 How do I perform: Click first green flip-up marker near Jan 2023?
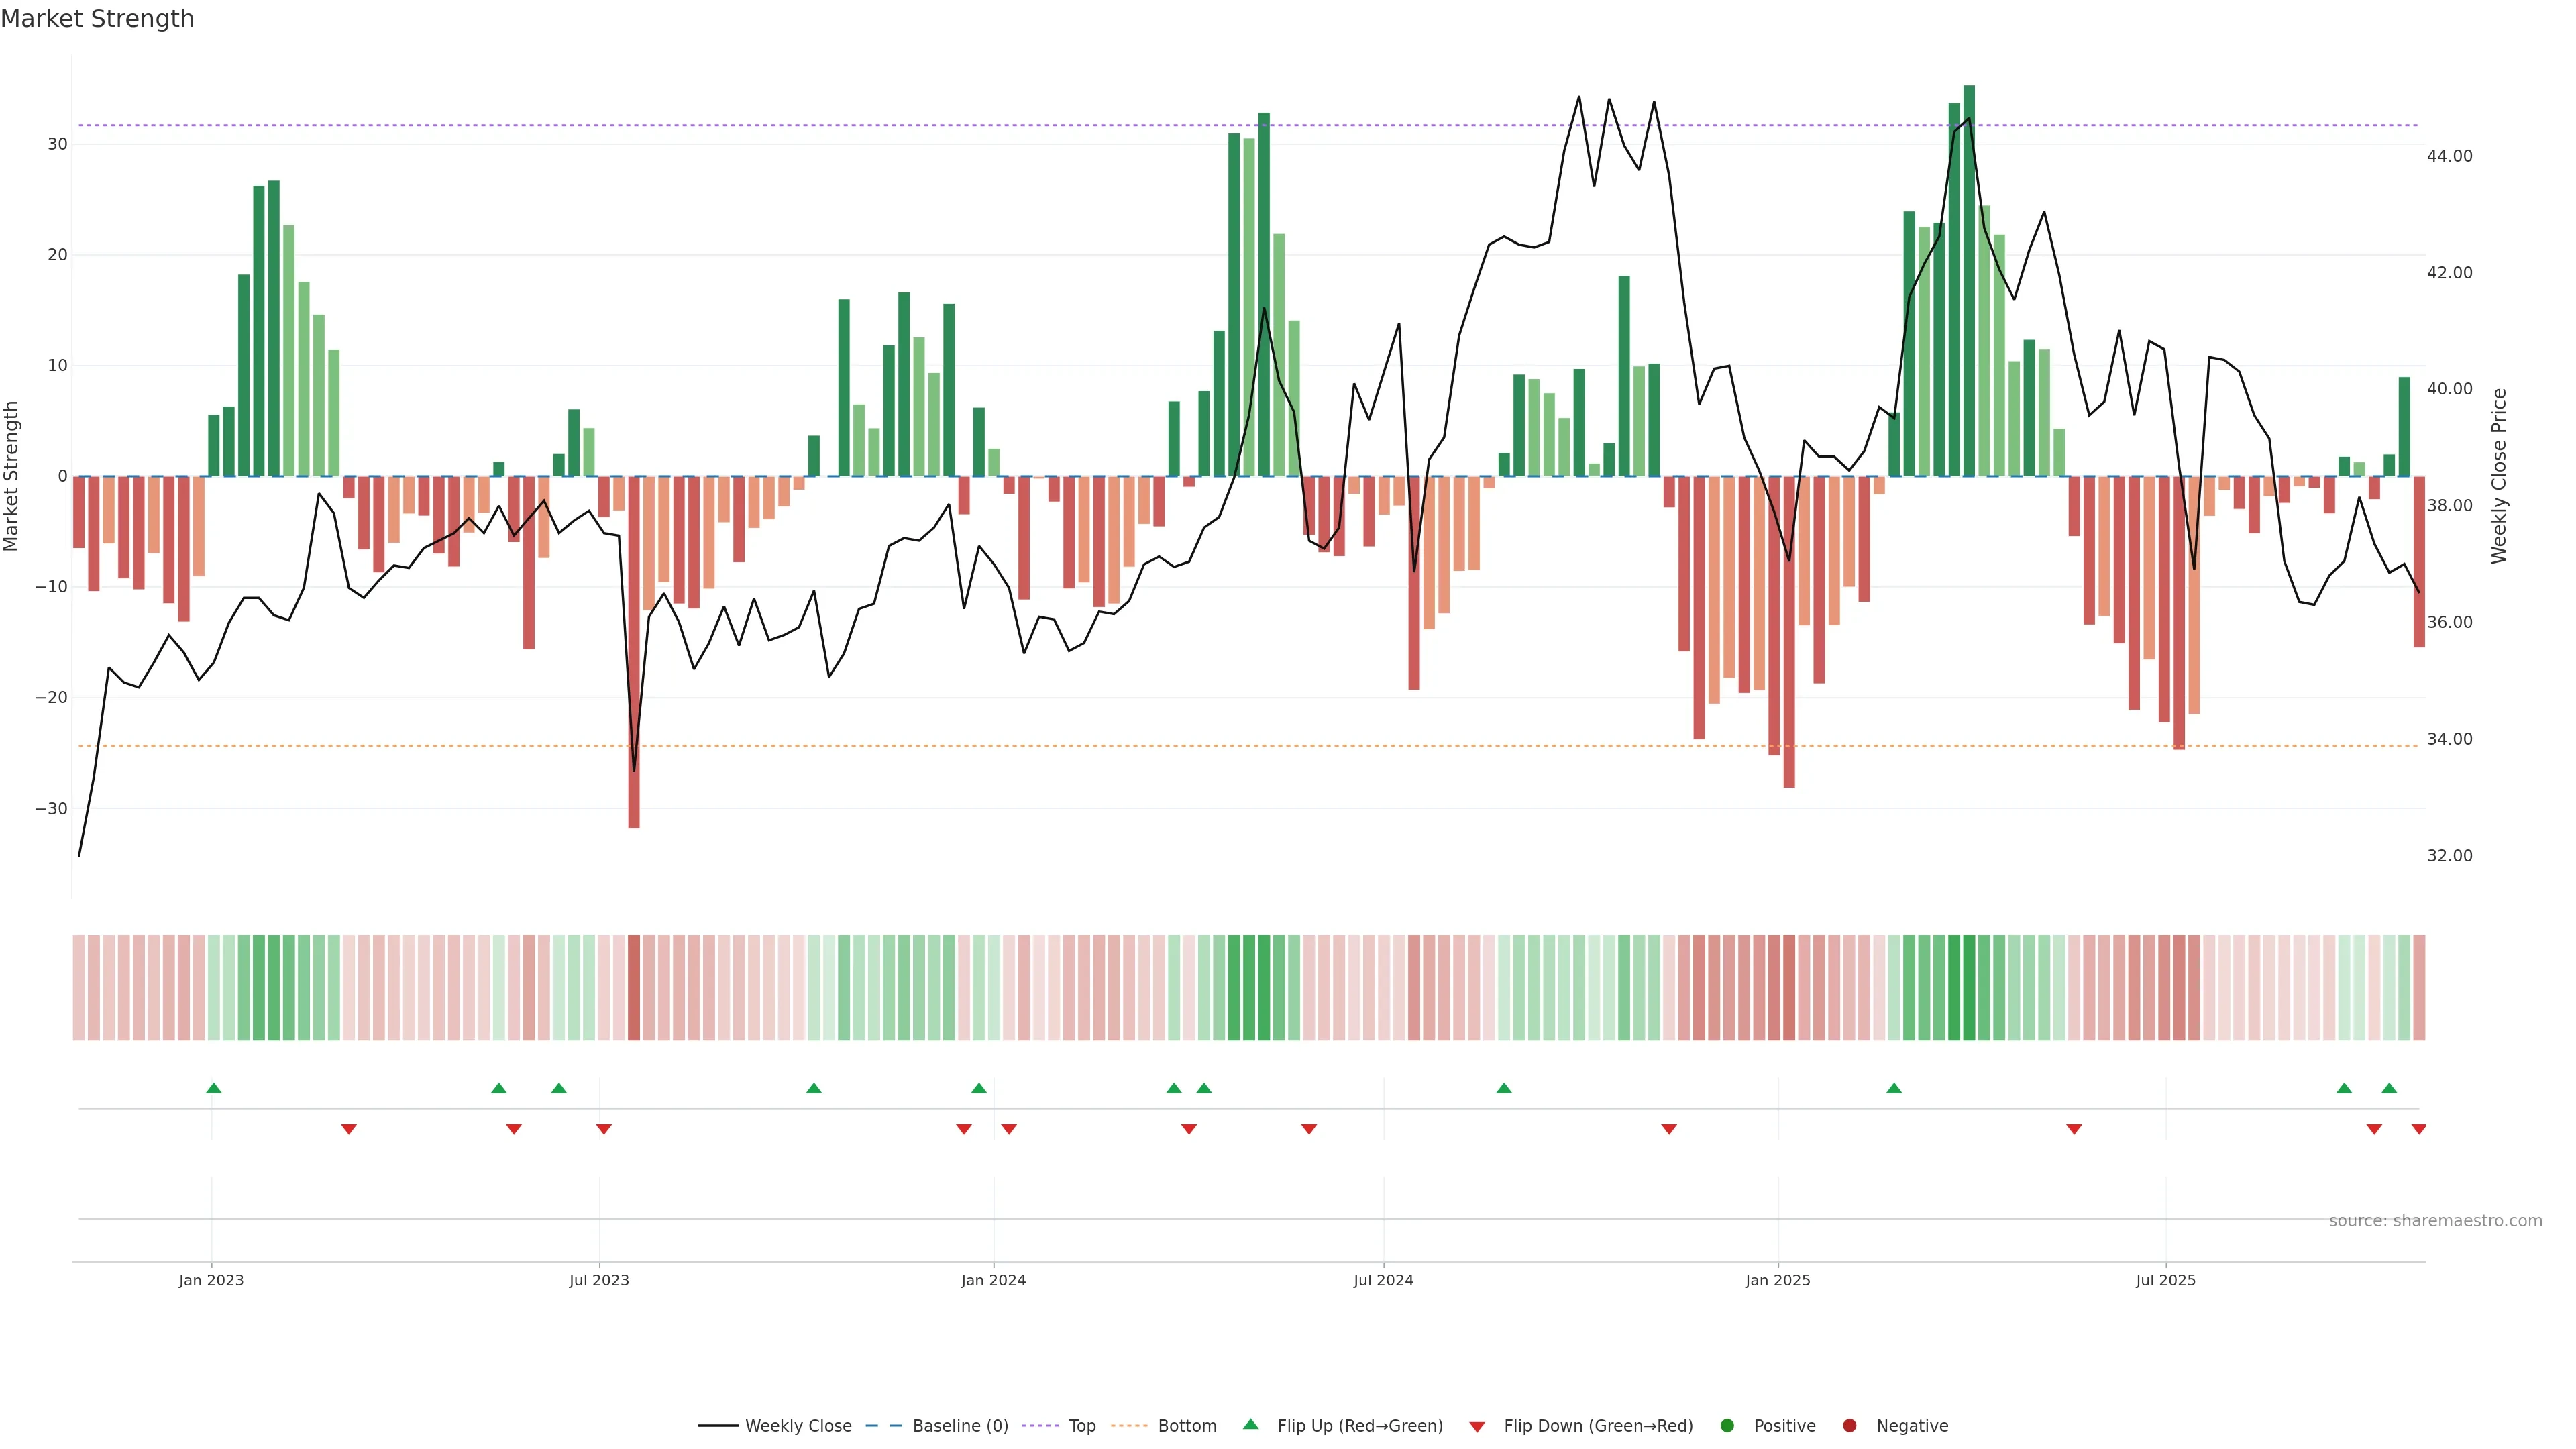tap(214, 1088)
